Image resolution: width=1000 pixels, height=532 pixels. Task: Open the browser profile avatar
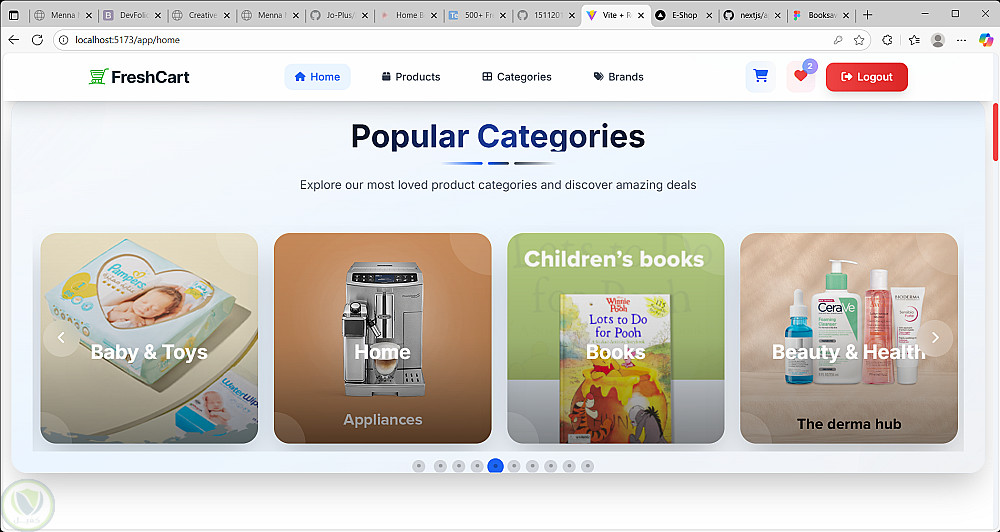pos(938,40)
